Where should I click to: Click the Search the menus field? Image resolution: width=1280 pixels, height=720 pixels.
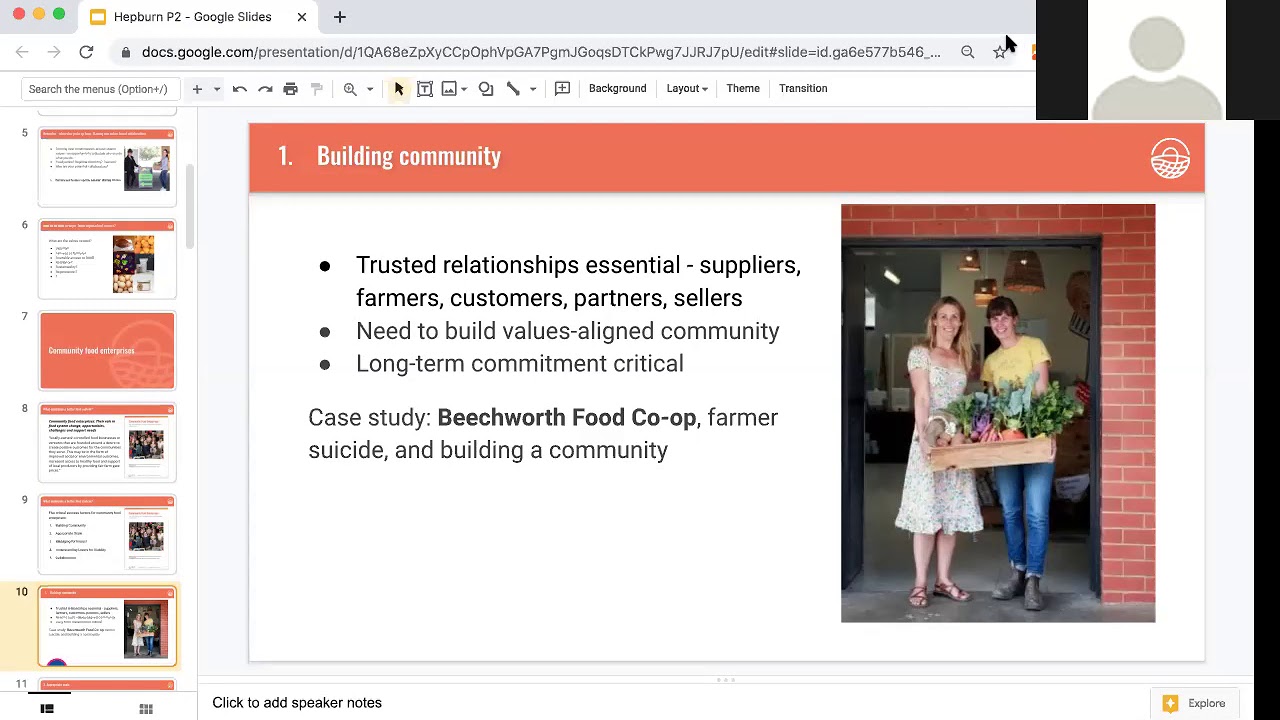[100, 89]
